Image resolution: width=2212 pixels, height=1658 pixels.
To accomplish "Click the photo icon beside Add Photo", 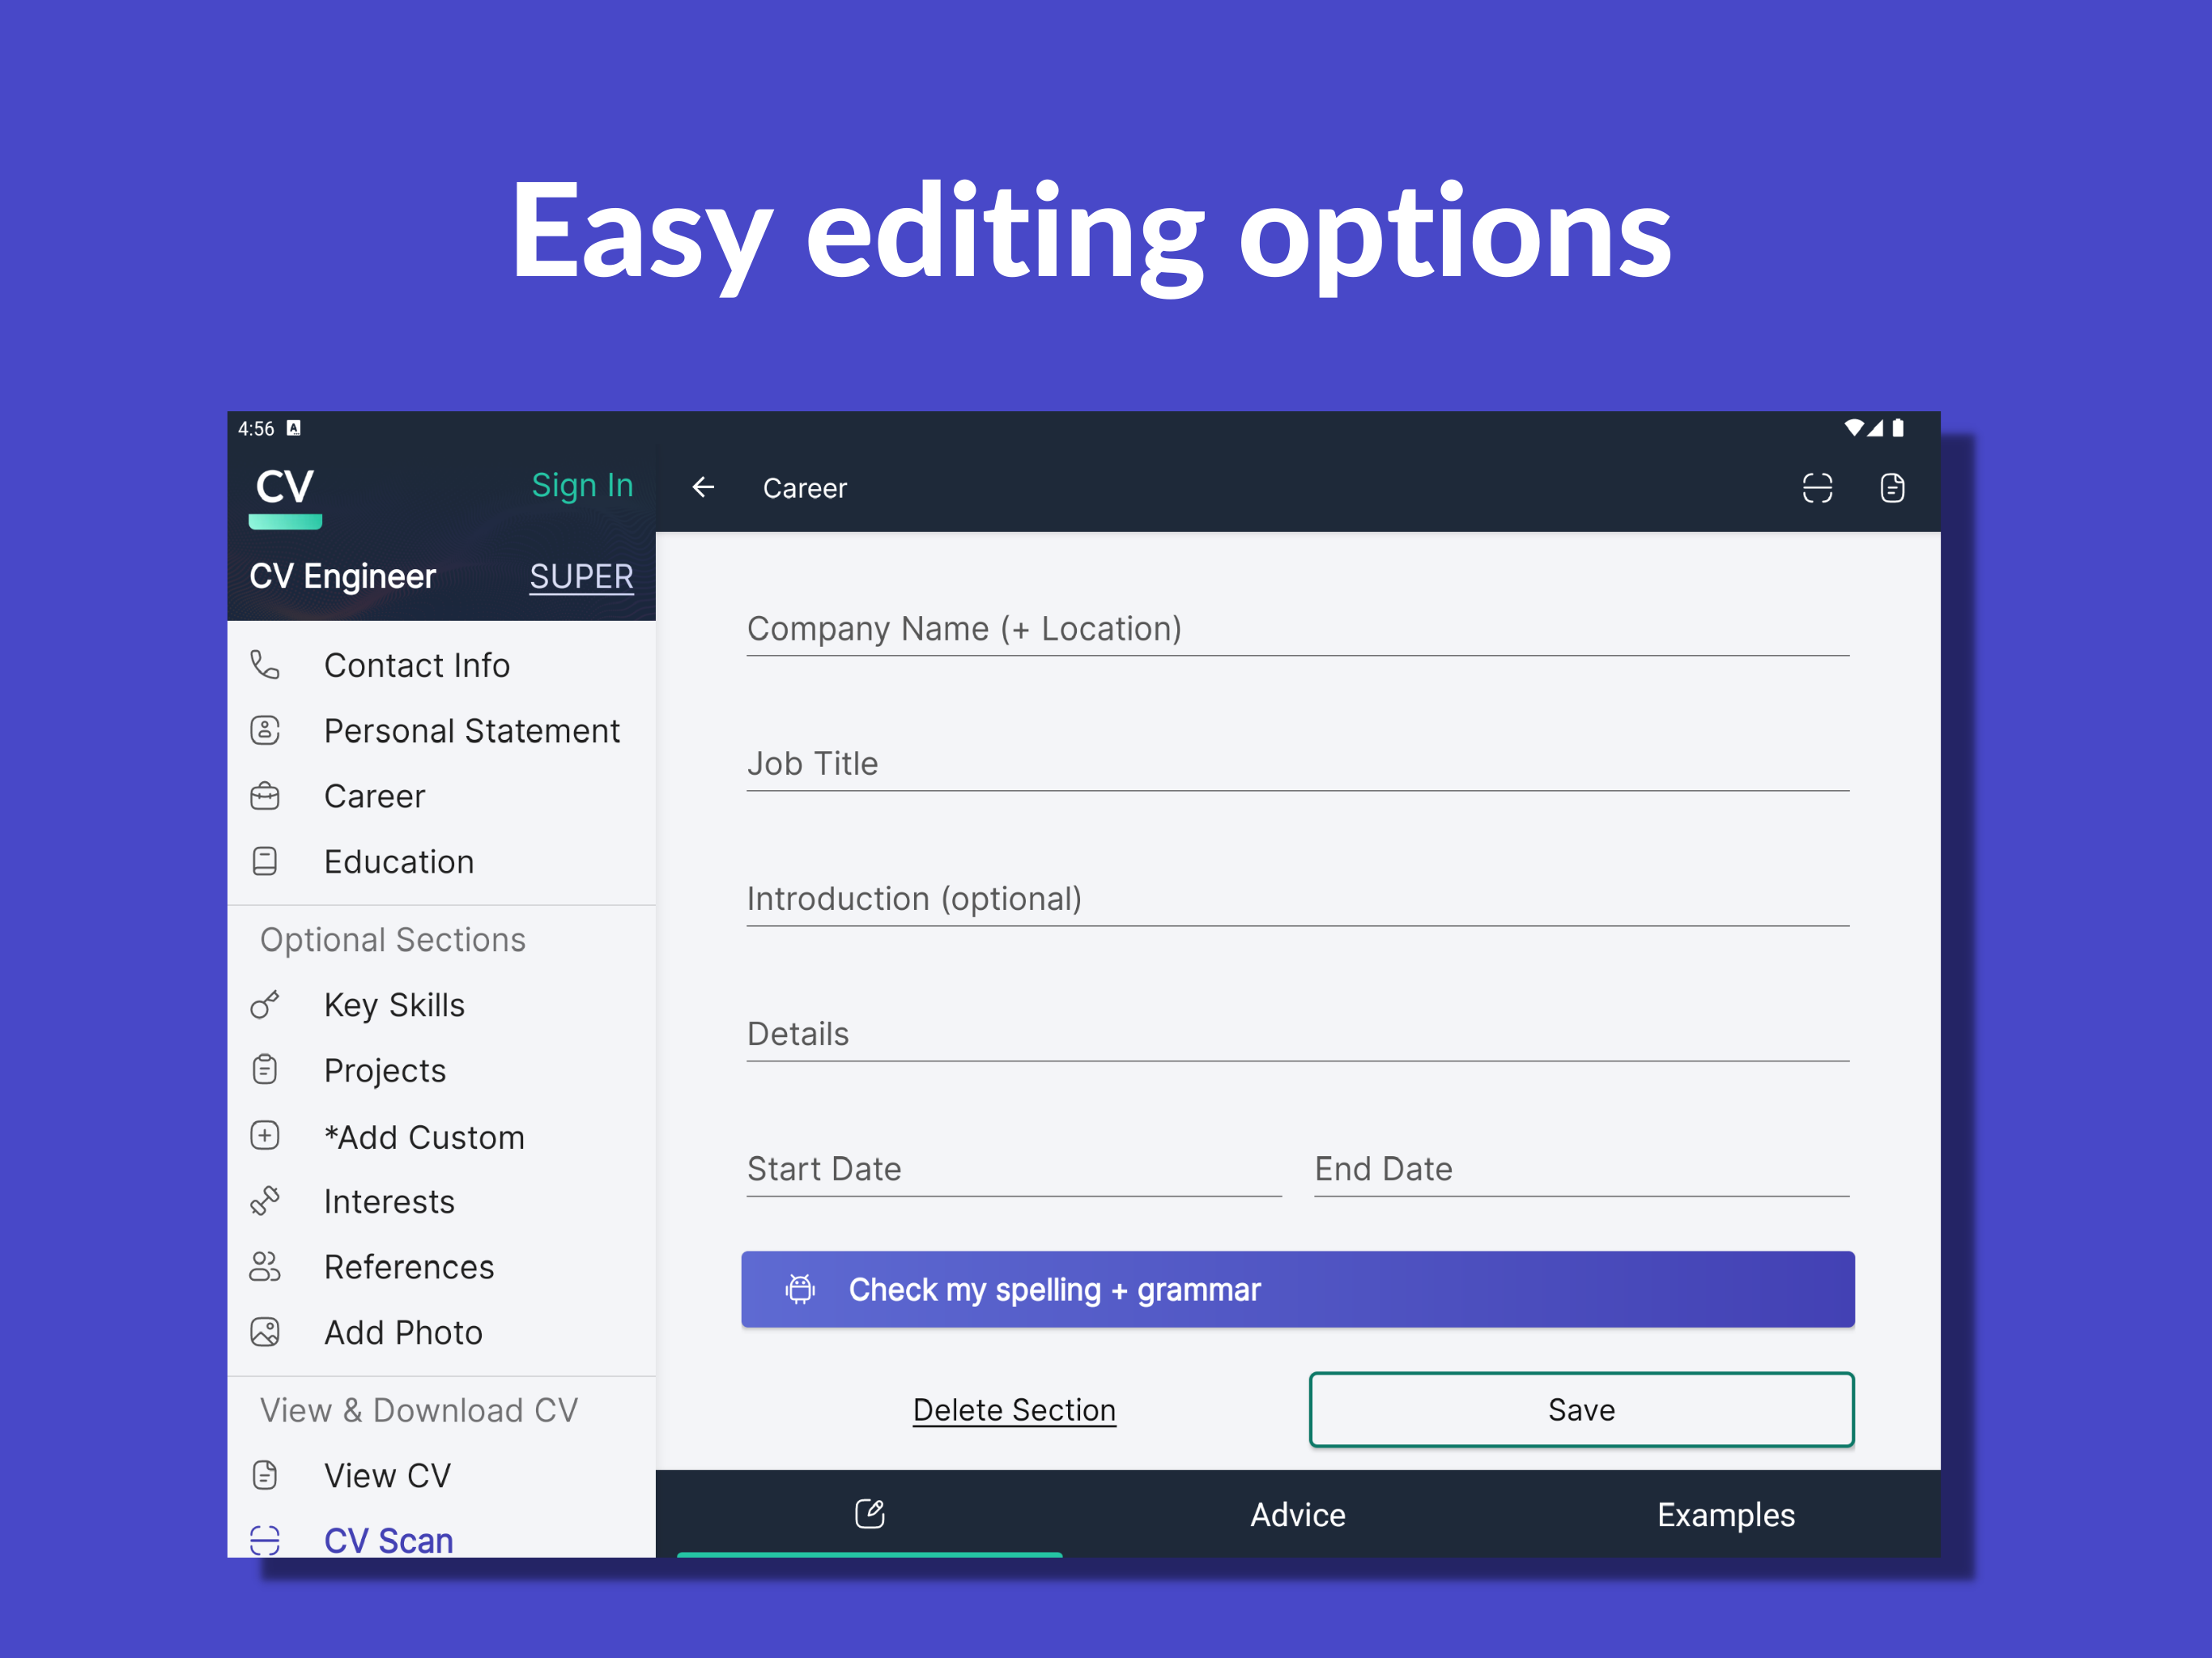I will (265, 1332).
